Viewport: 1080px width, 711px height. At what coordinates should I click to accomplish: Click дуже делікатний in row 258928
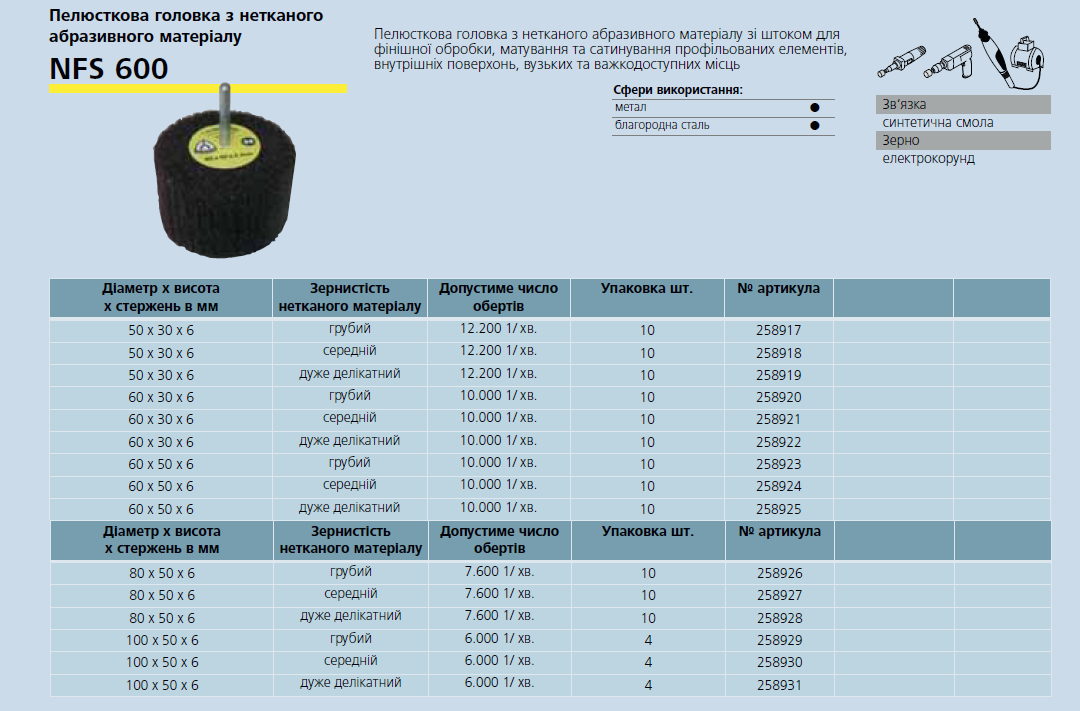tap(351, 616)
